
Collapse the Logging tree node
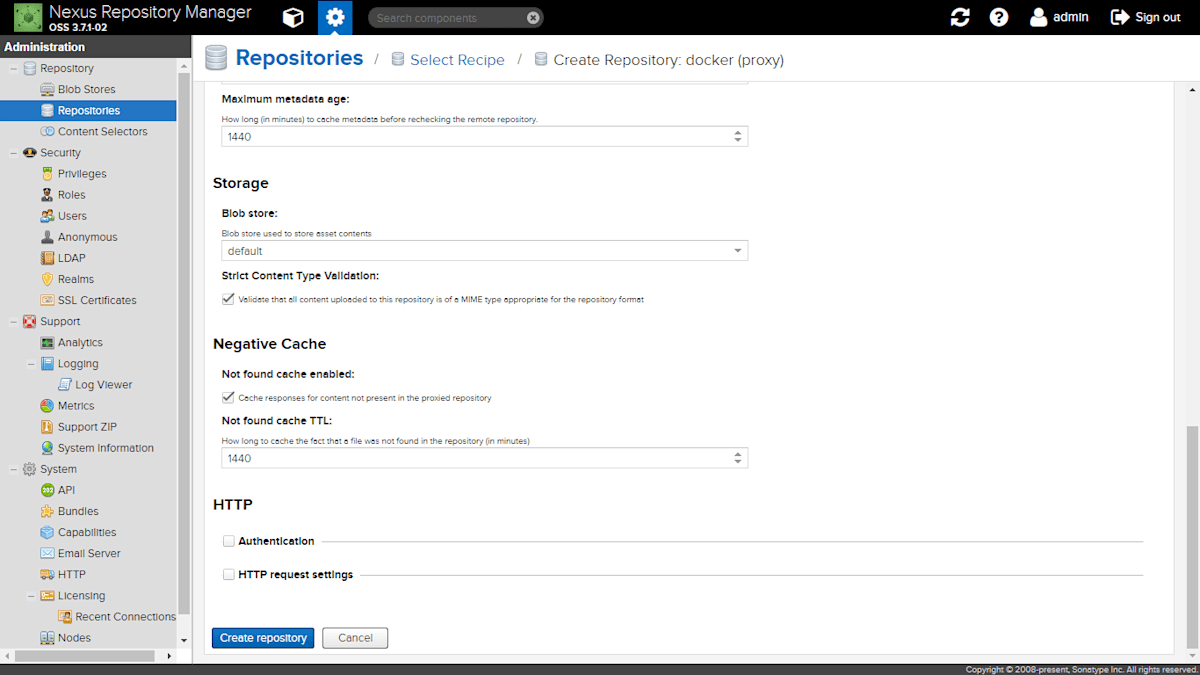pos(31,364)
